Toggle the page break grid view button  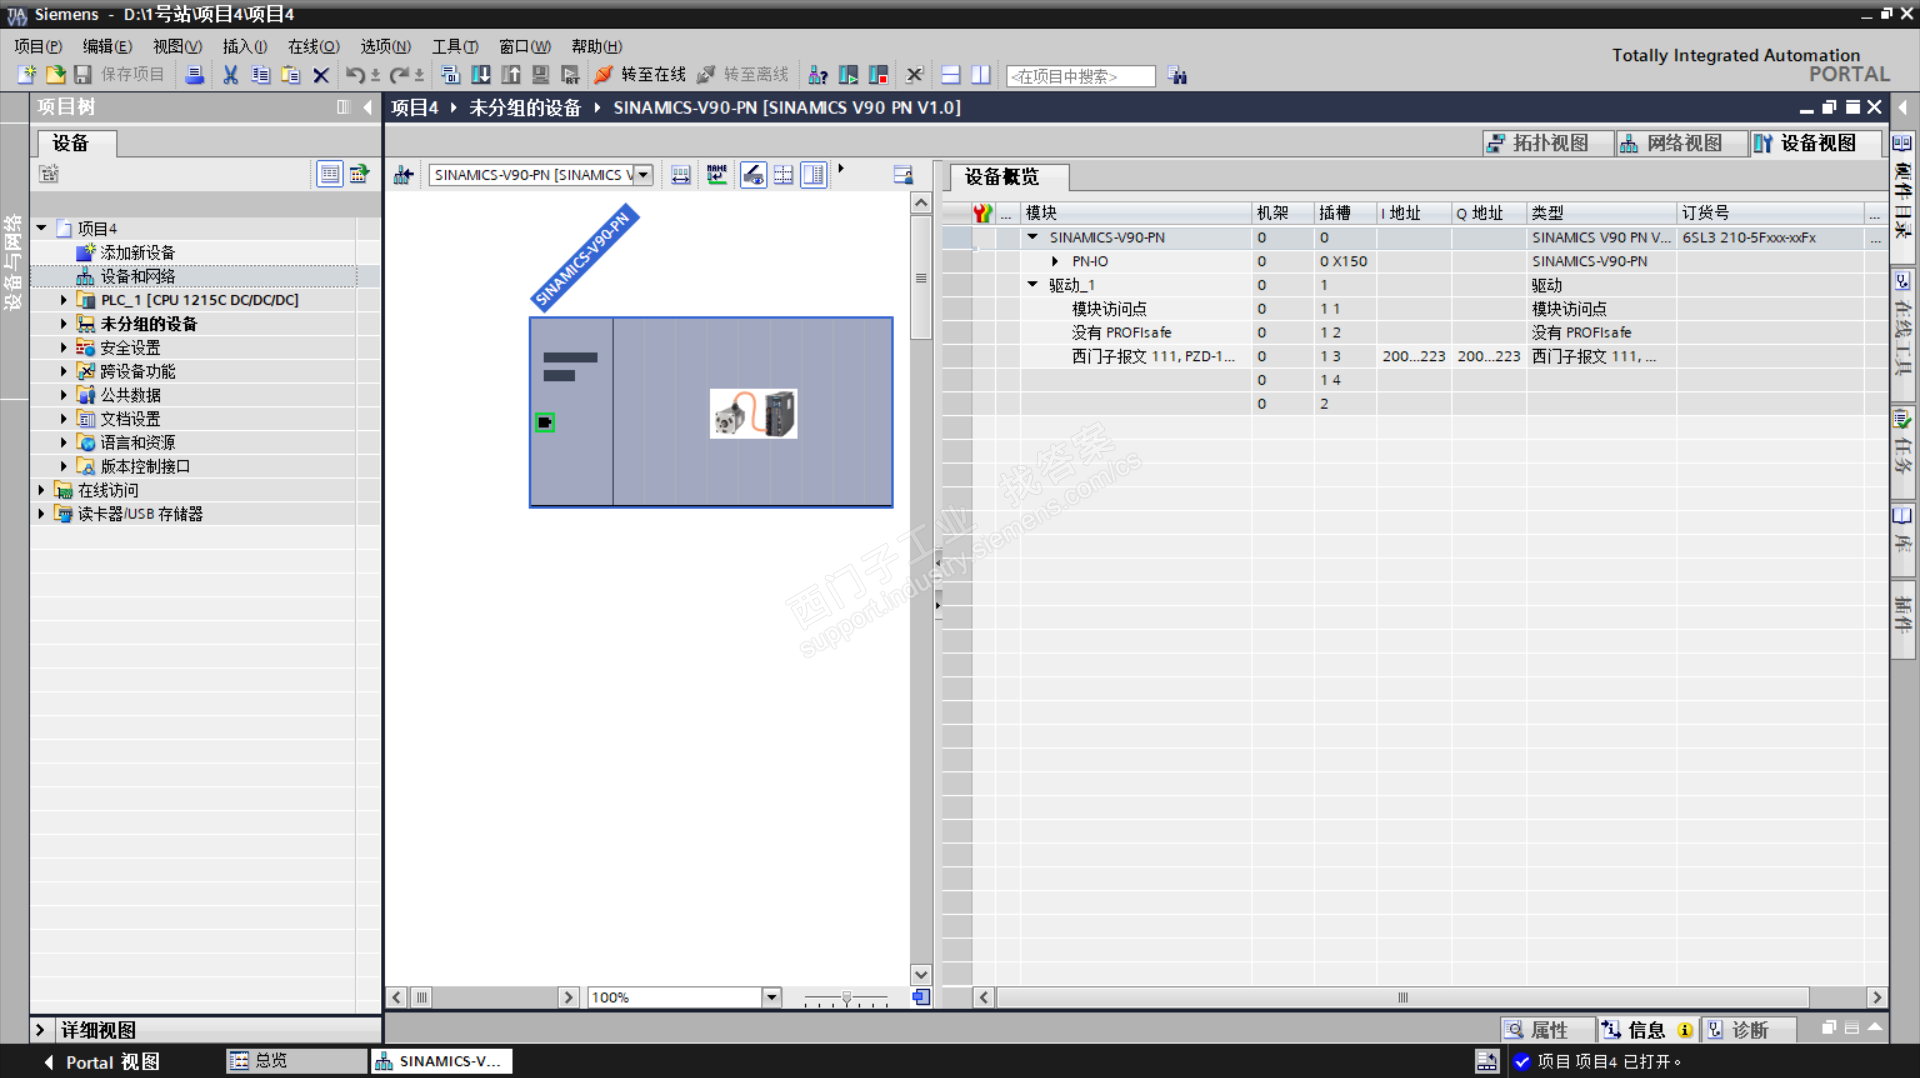(x=784, y=175)
